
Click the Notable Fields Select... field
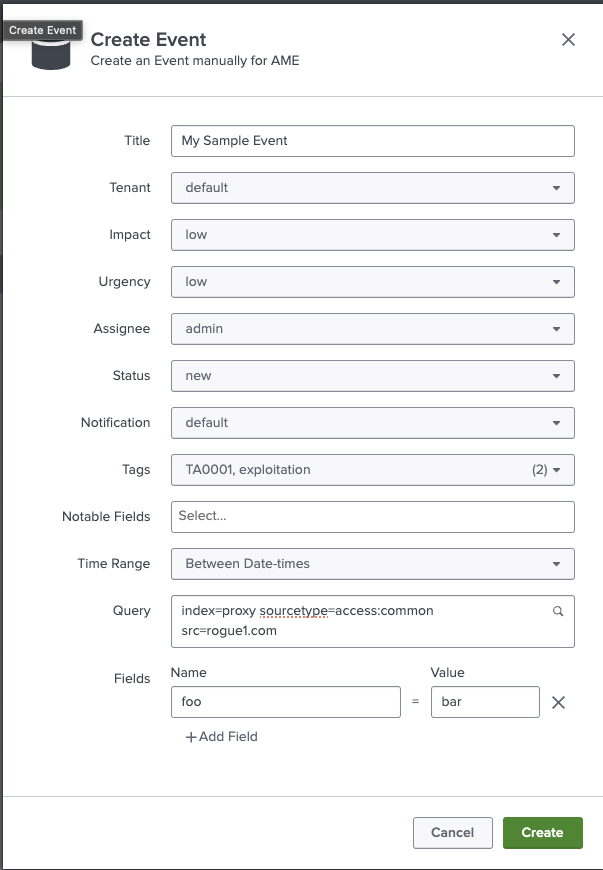pyautogui.click(x=372, y=516)
